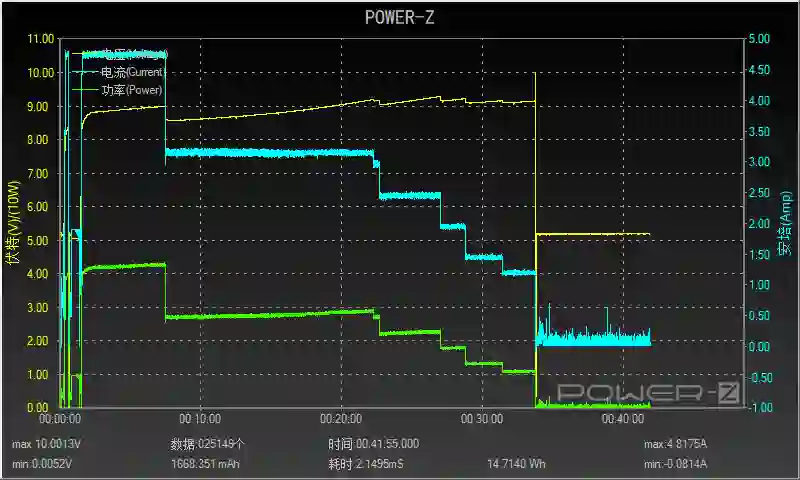Screen dimensions: 800x480
Task: Click the 4.50 ampere axis label
Action: 759,70
